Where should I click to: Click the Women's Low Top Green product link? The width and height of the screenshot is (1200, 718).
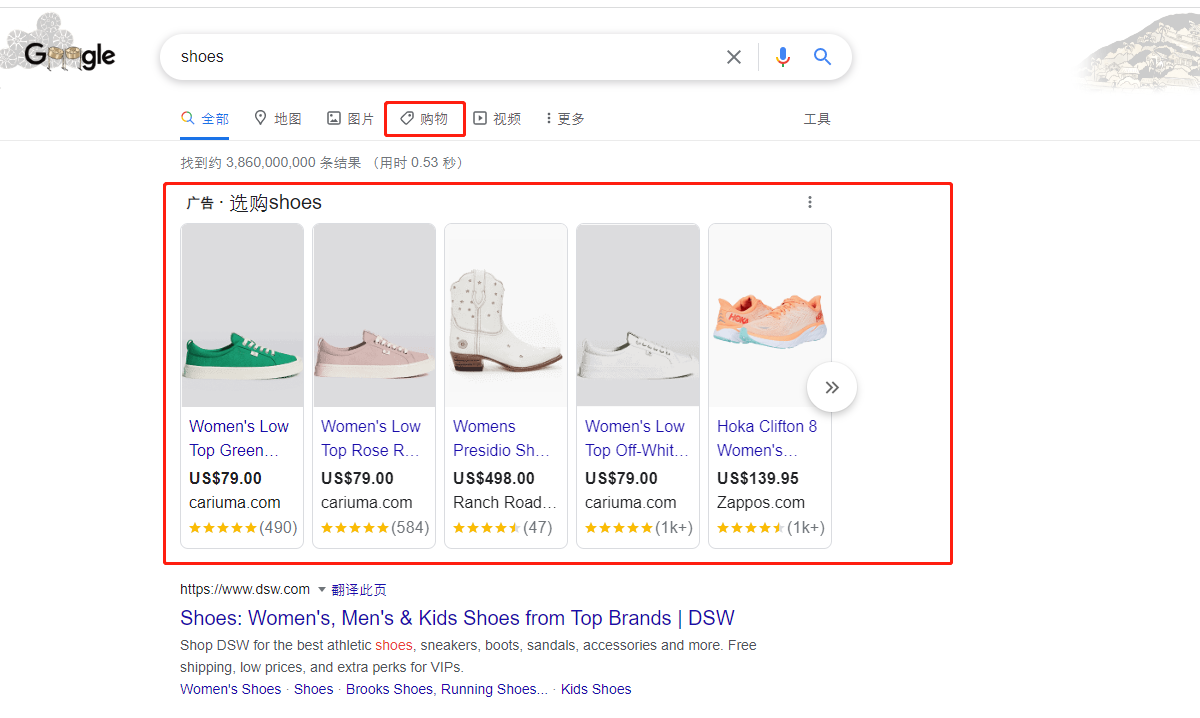coord(239,436)
